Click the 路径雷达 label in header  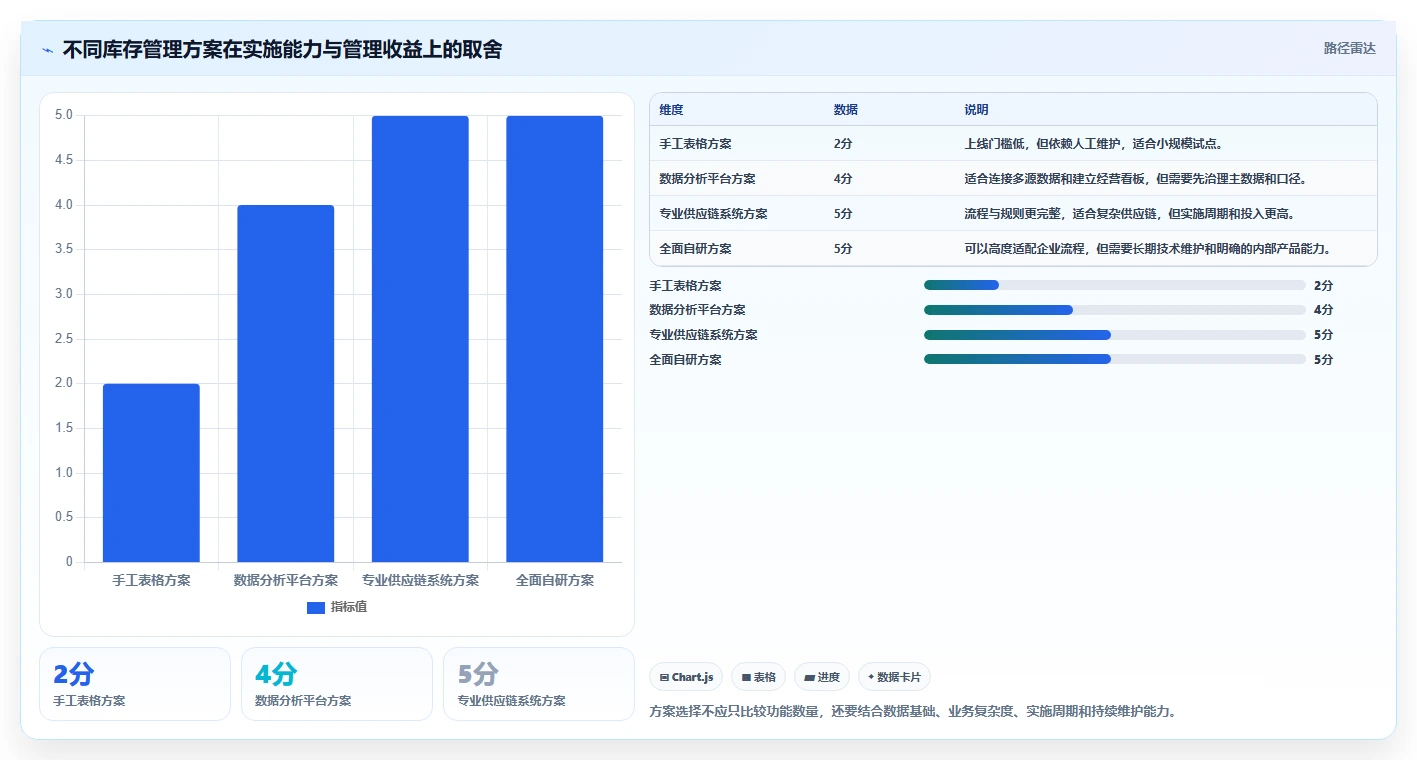tap(1349, 48)
